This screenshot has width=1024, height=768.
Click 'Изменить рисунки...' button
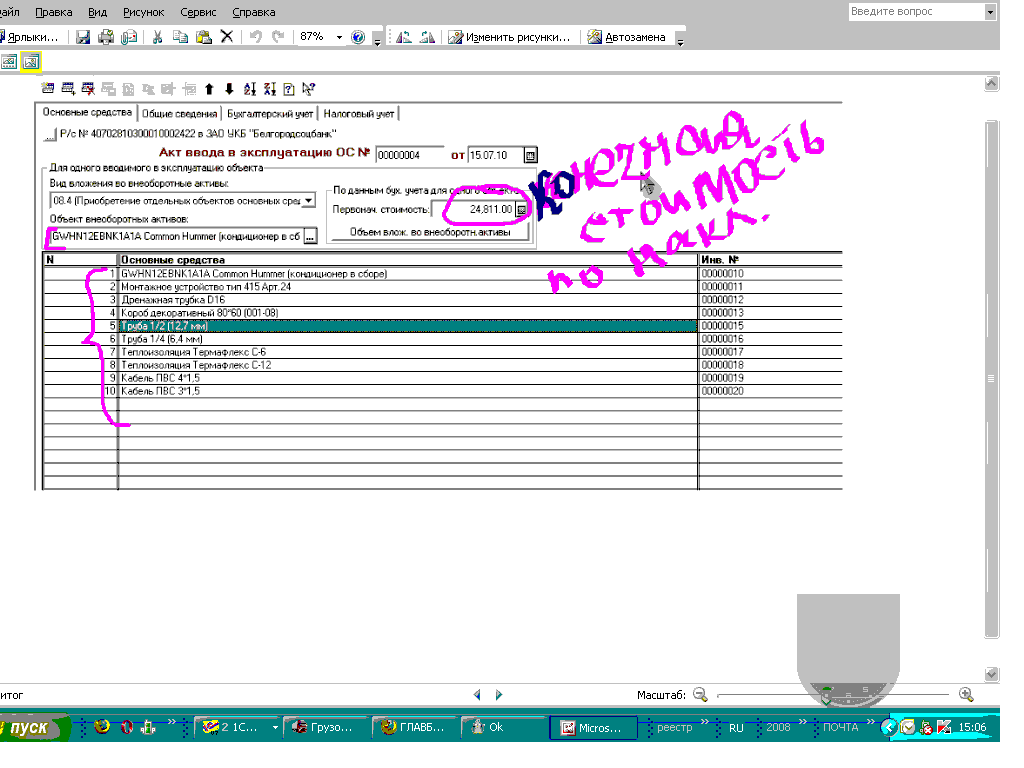509,37
